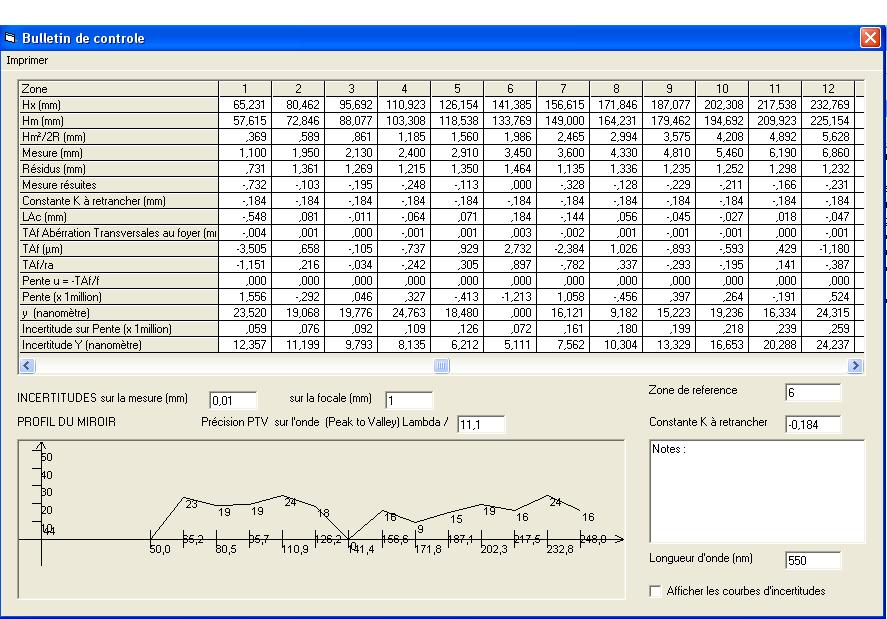Select the TAf (µm) row header
This screenshot has width=887, height=619.
coord(119,248)
